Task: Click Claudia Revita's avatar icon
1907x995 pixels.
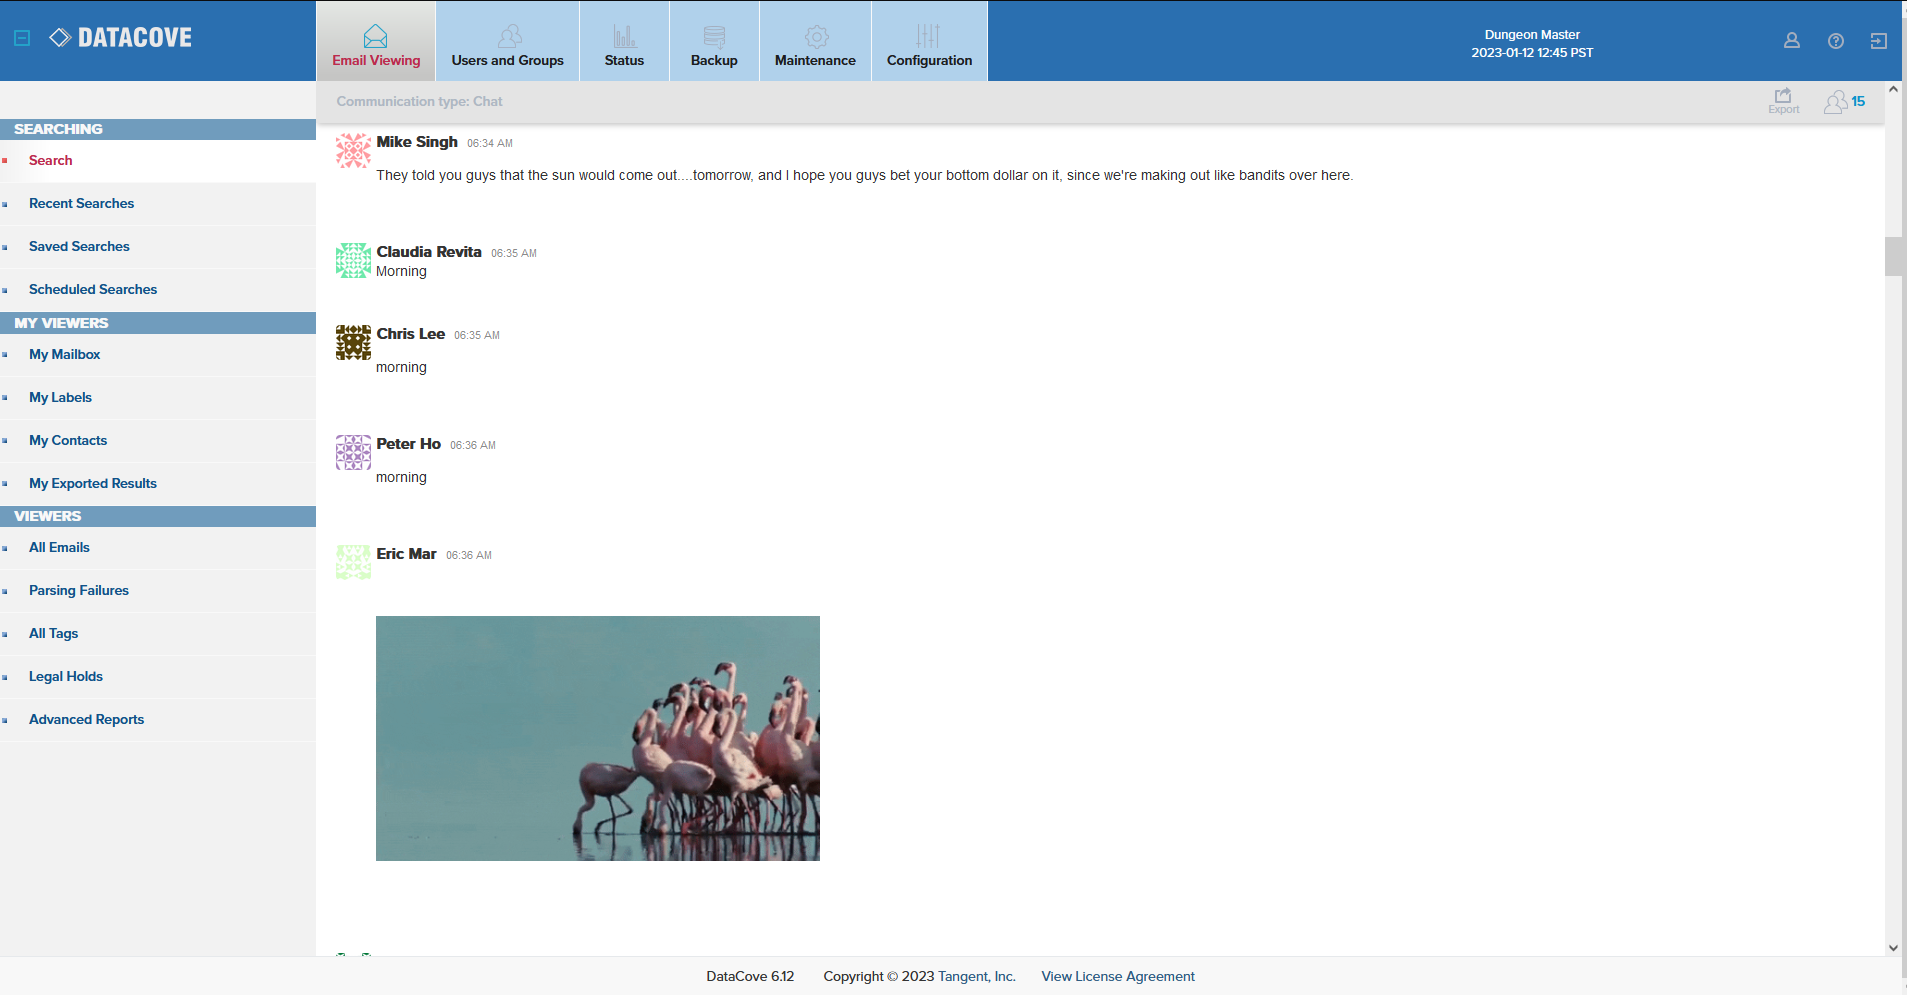Action: (353, 260)
